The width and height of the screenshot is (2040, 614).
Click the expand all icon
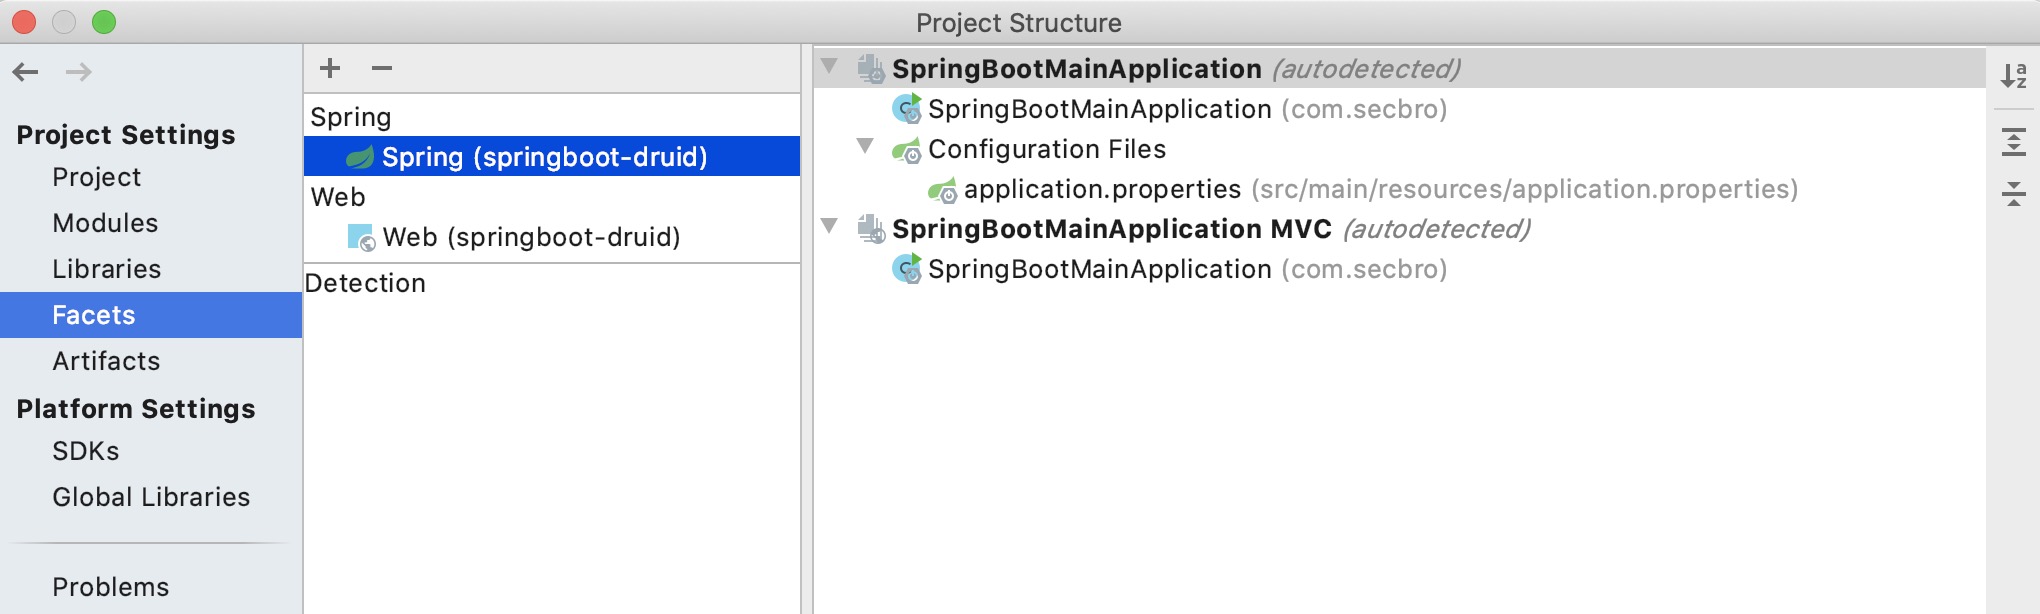(x=2014, y=142)
